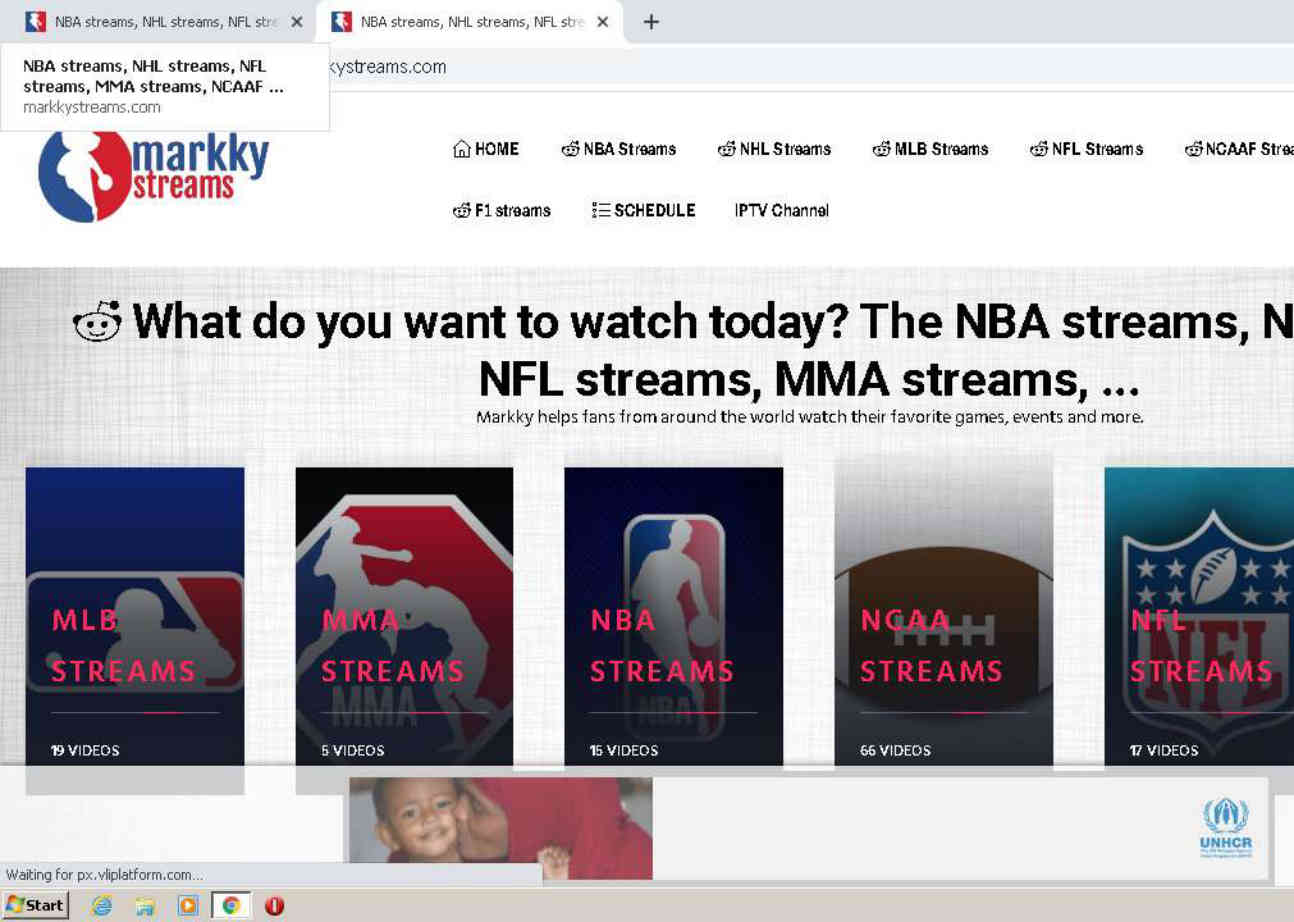Screen dimensions: 1294x922
Task: Close the first browser tab
Action: (x=297, y=21)
